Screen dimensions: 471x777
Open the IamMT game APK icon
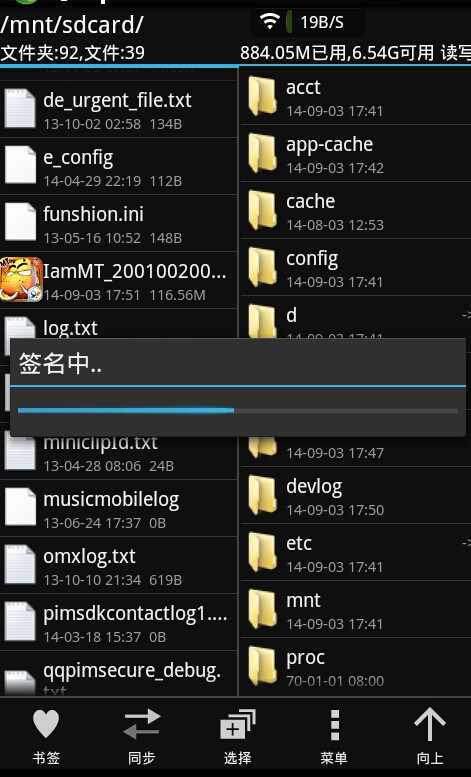[21, 279]
